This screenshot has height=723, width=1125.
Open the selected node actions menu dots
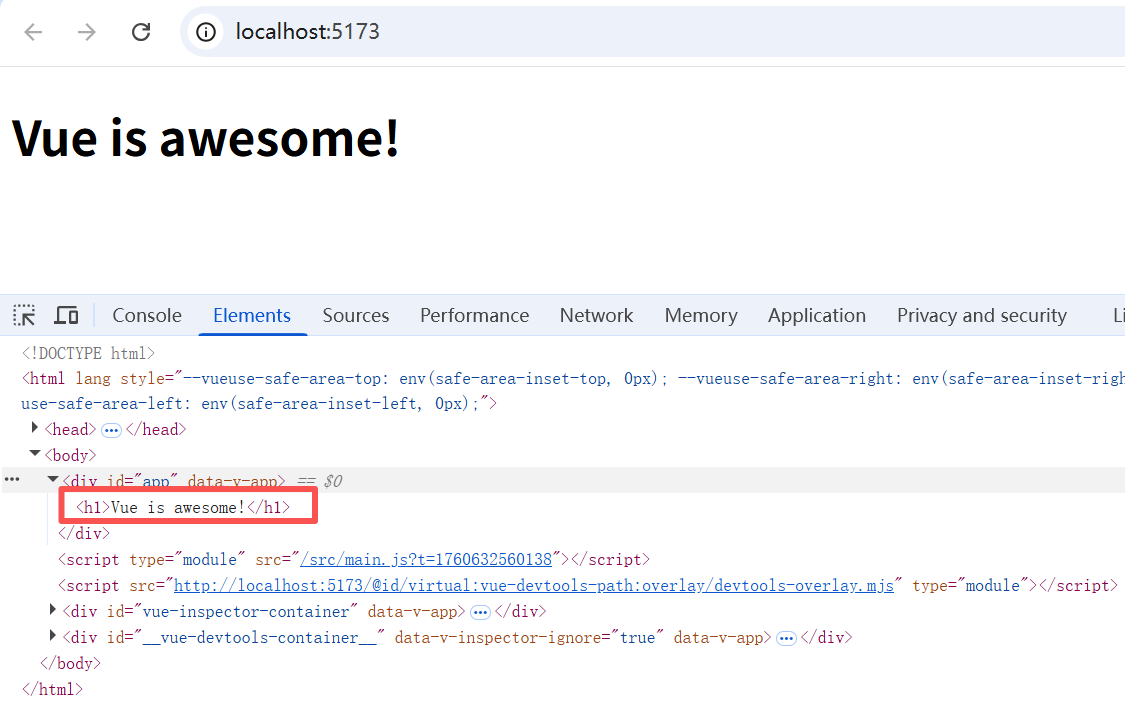coord(12,479)
